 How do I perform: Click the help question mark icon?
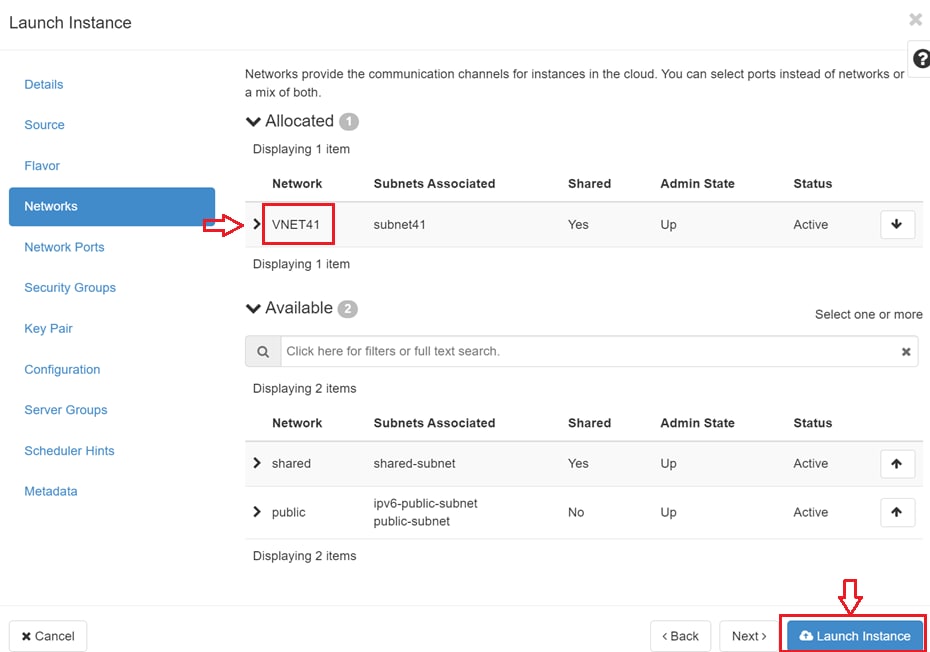921,59
